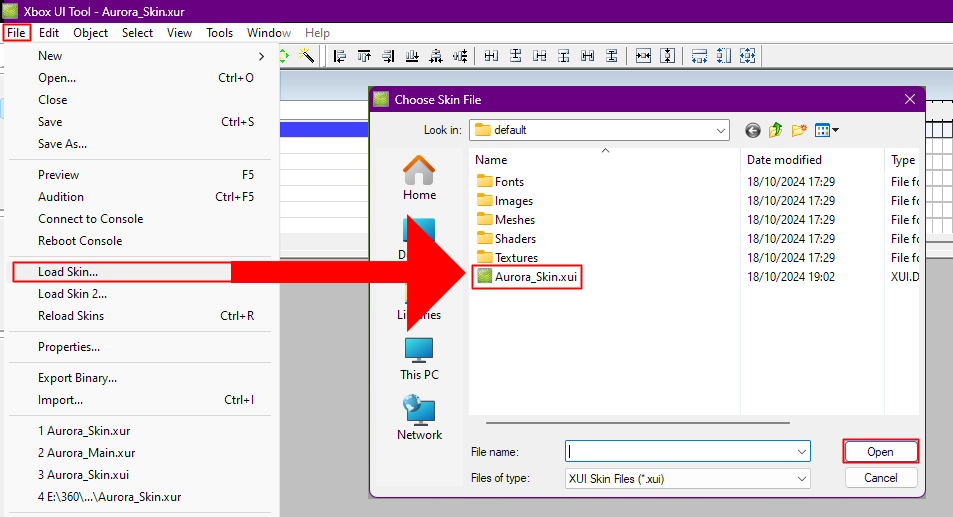Click the blue dotted size-to-both-dimensions toolbar icon
This screenshot has width=953, height=517.
pos(748,56)
